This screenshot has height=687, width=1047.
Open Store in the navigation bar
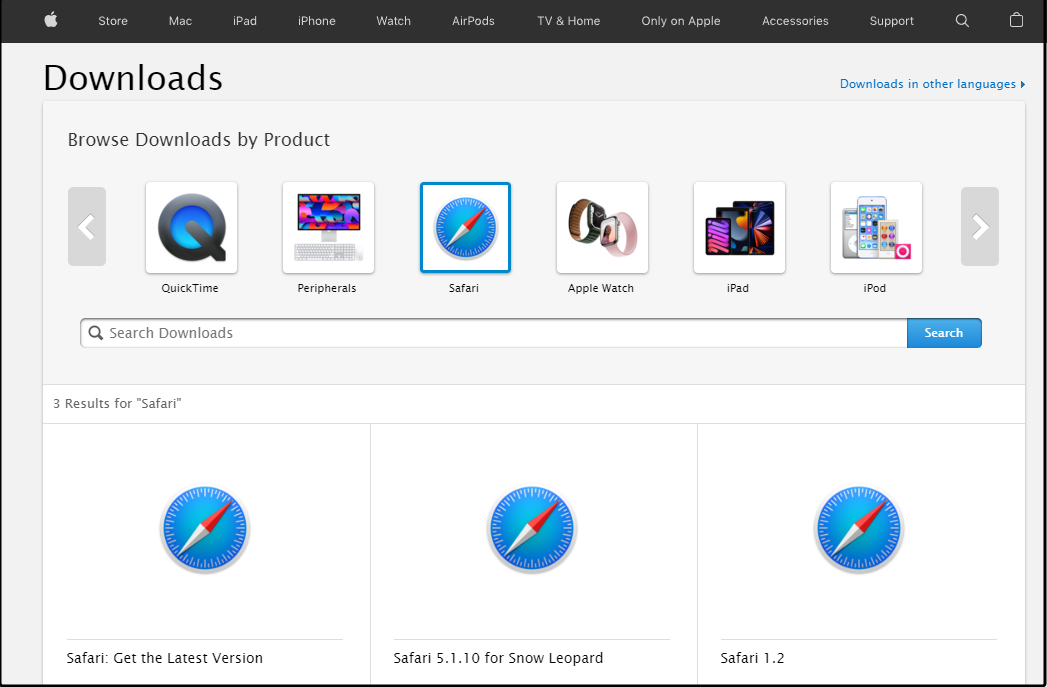point(113,21)
